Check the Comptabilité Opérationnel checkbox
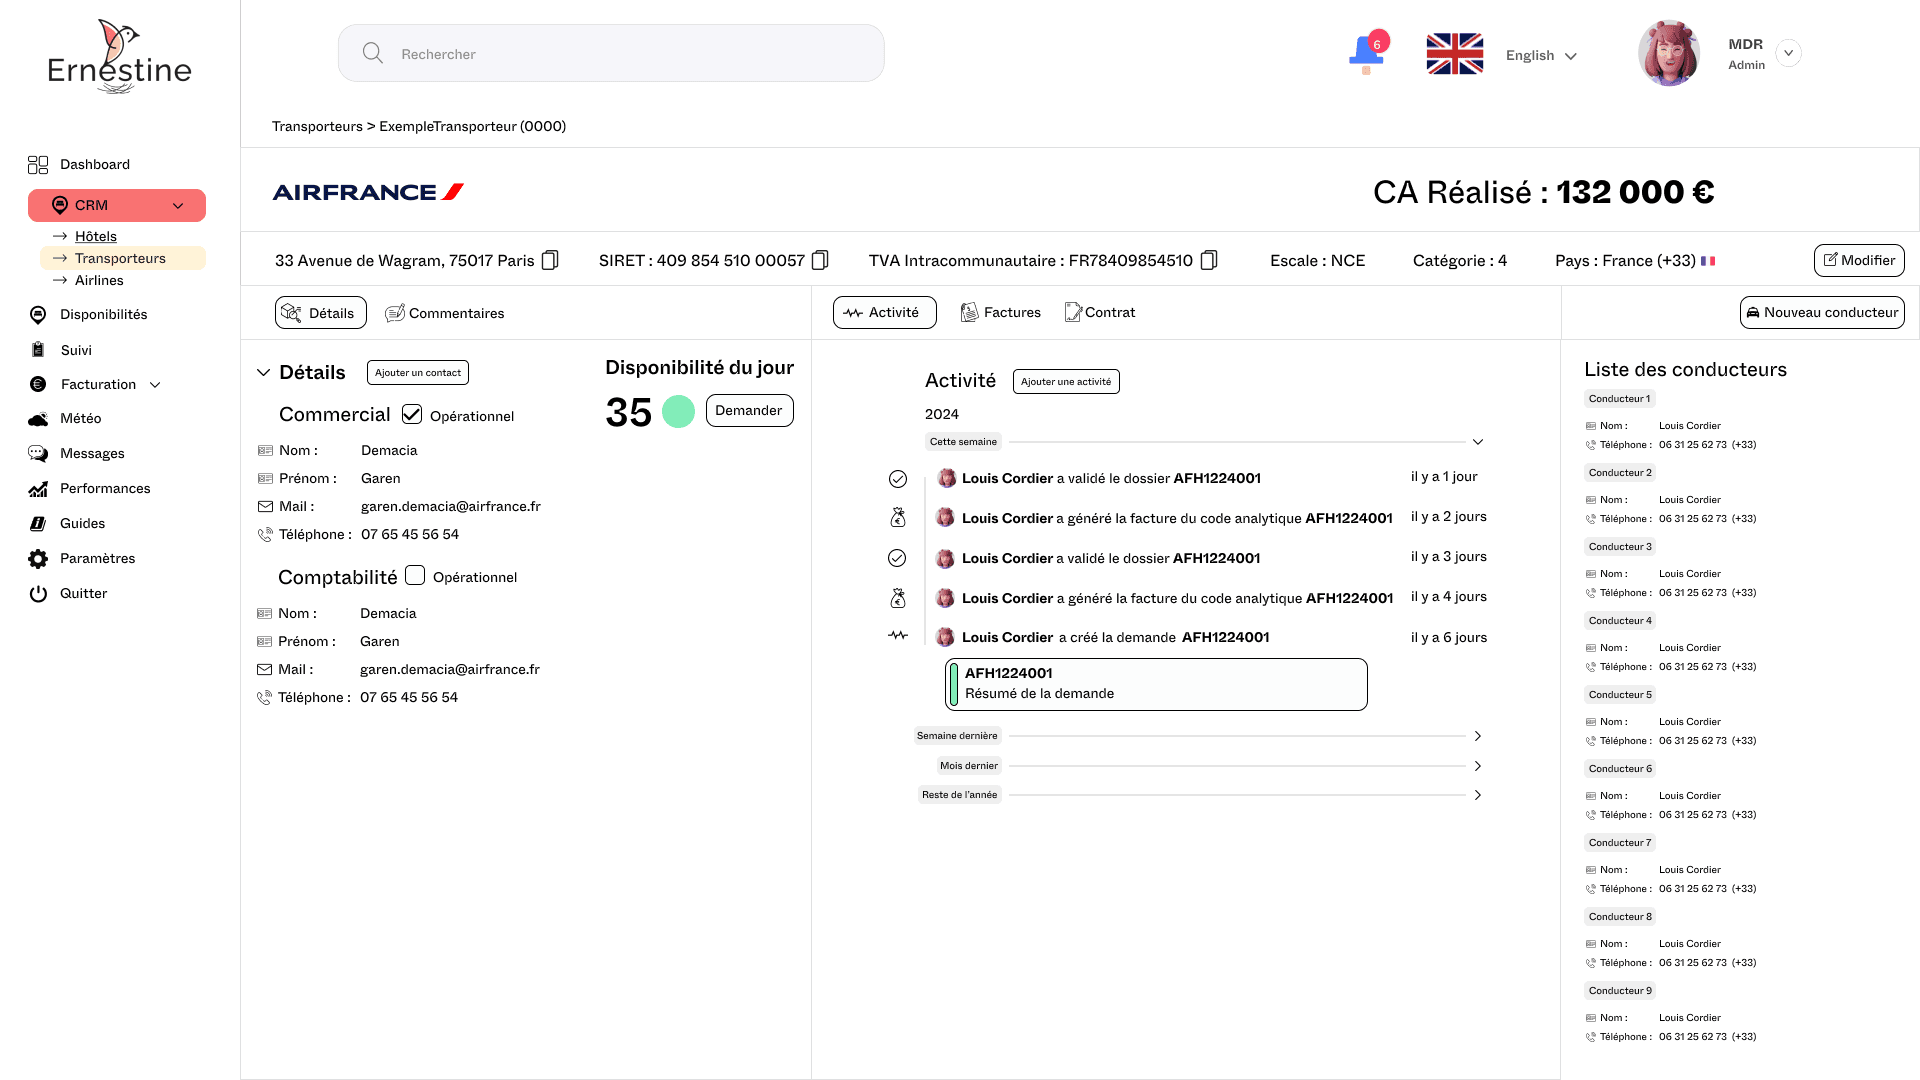 [x=415, y=575]
